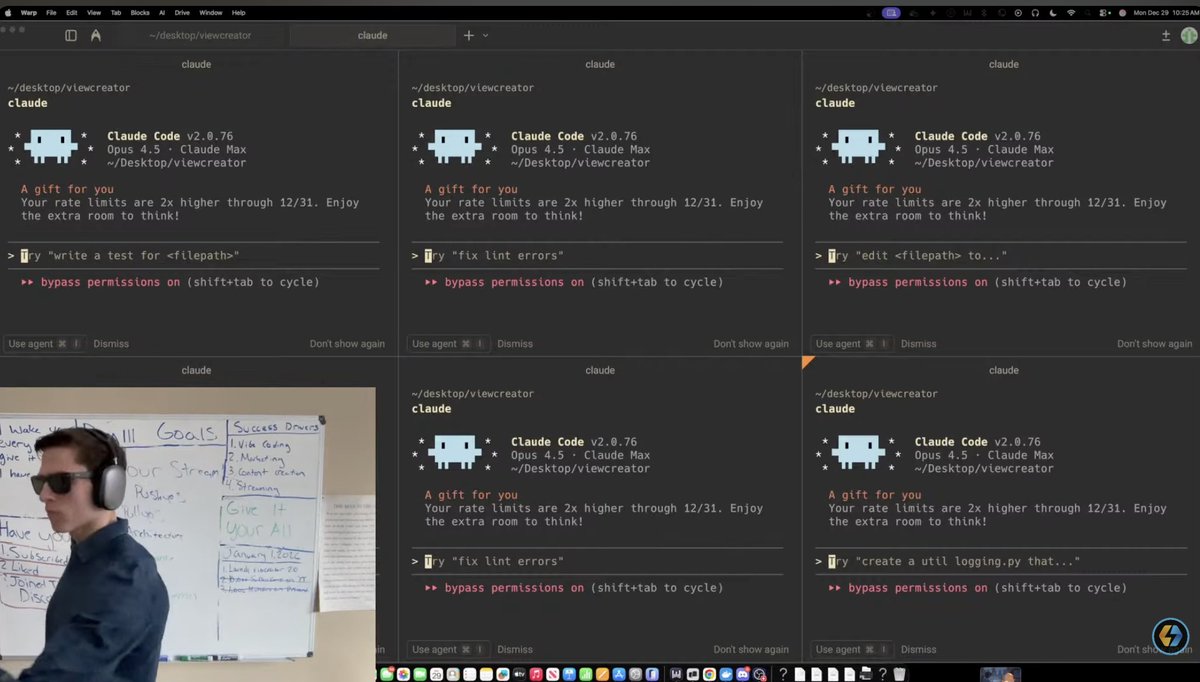
Task: Open the Help menu
Action: click(x=238, y=12)
